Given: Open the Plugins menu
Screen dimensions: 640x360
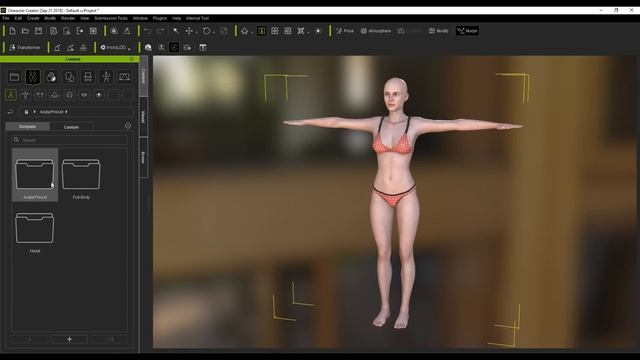Looking at the screenshot, I should pos(160,18).
